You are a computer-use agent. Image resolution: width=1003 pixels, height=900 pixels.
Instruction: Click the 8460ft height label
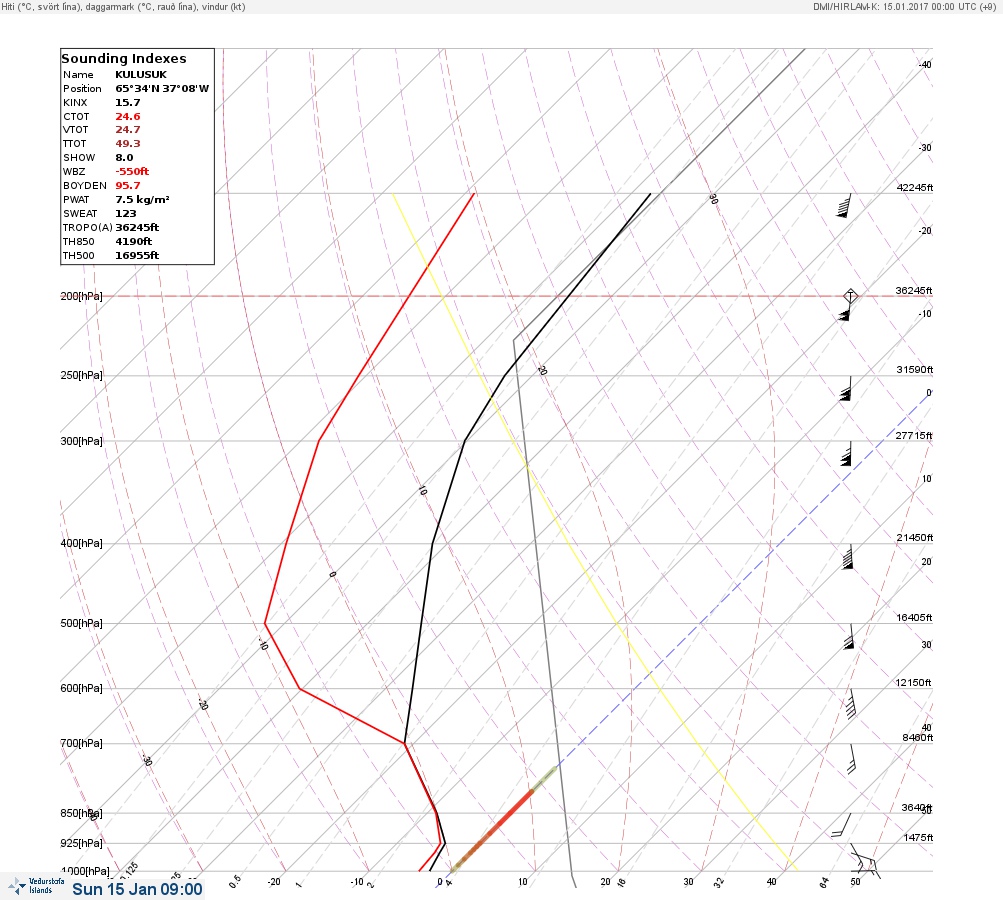click(917, 738)
